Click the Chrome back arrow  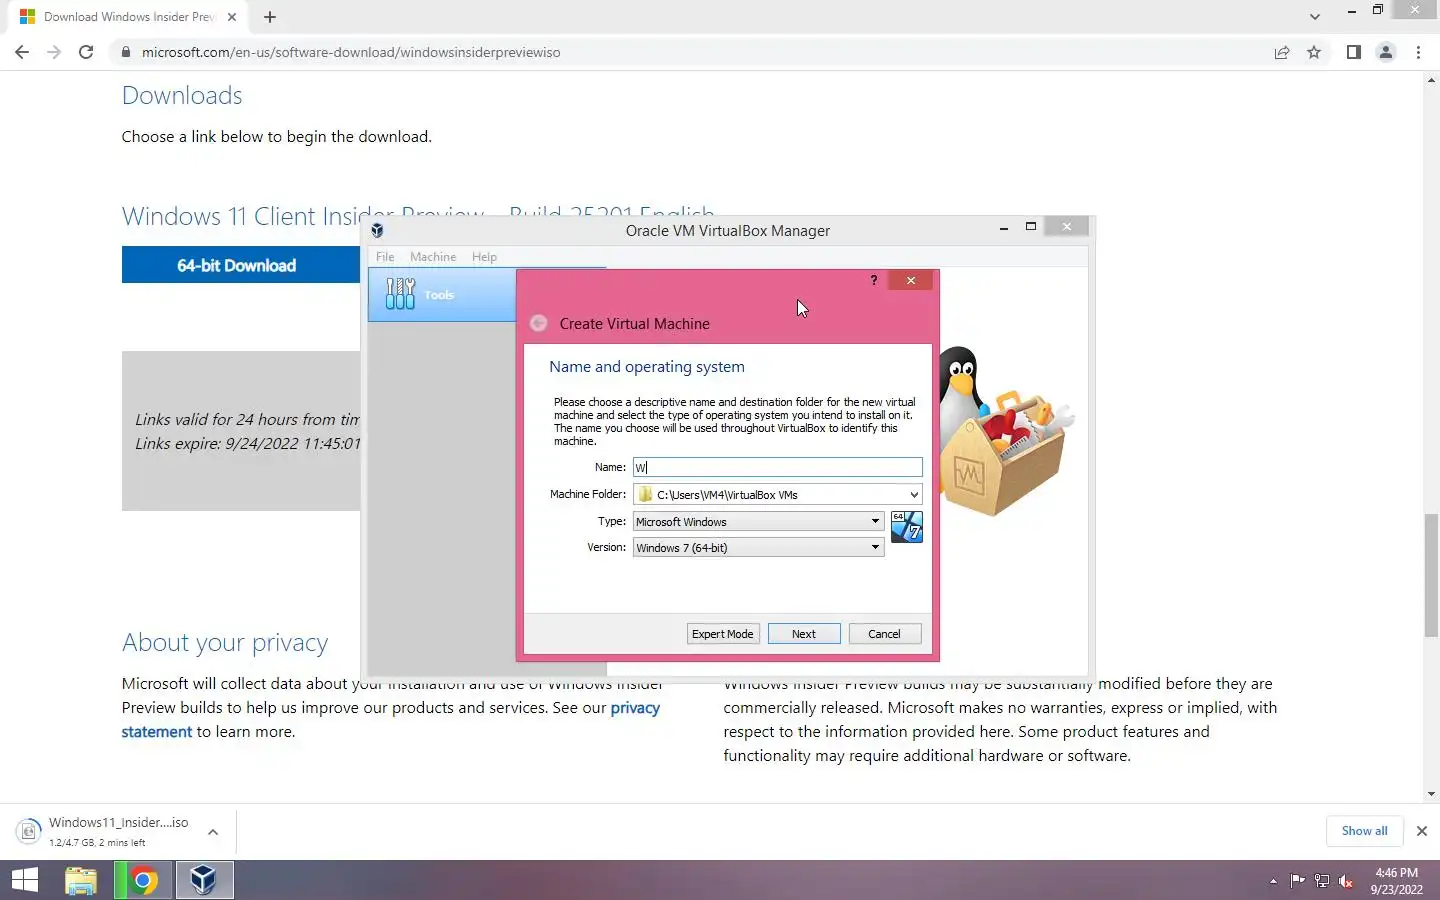(x=22, y=52)
